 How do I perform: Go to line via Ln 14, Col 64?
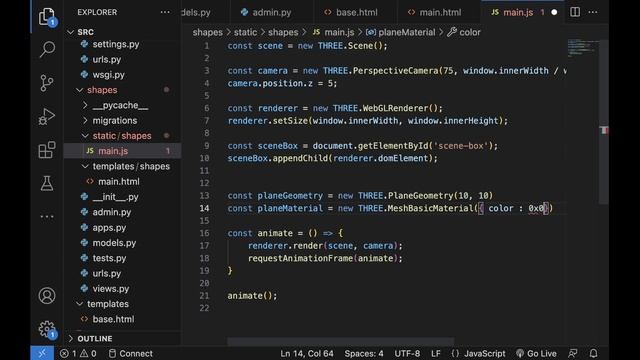(307, 353)
